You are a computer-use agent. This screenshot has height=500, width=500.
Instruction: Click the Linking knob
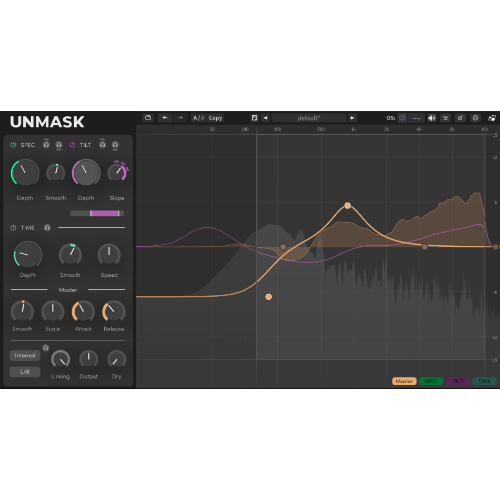[60, 359]
